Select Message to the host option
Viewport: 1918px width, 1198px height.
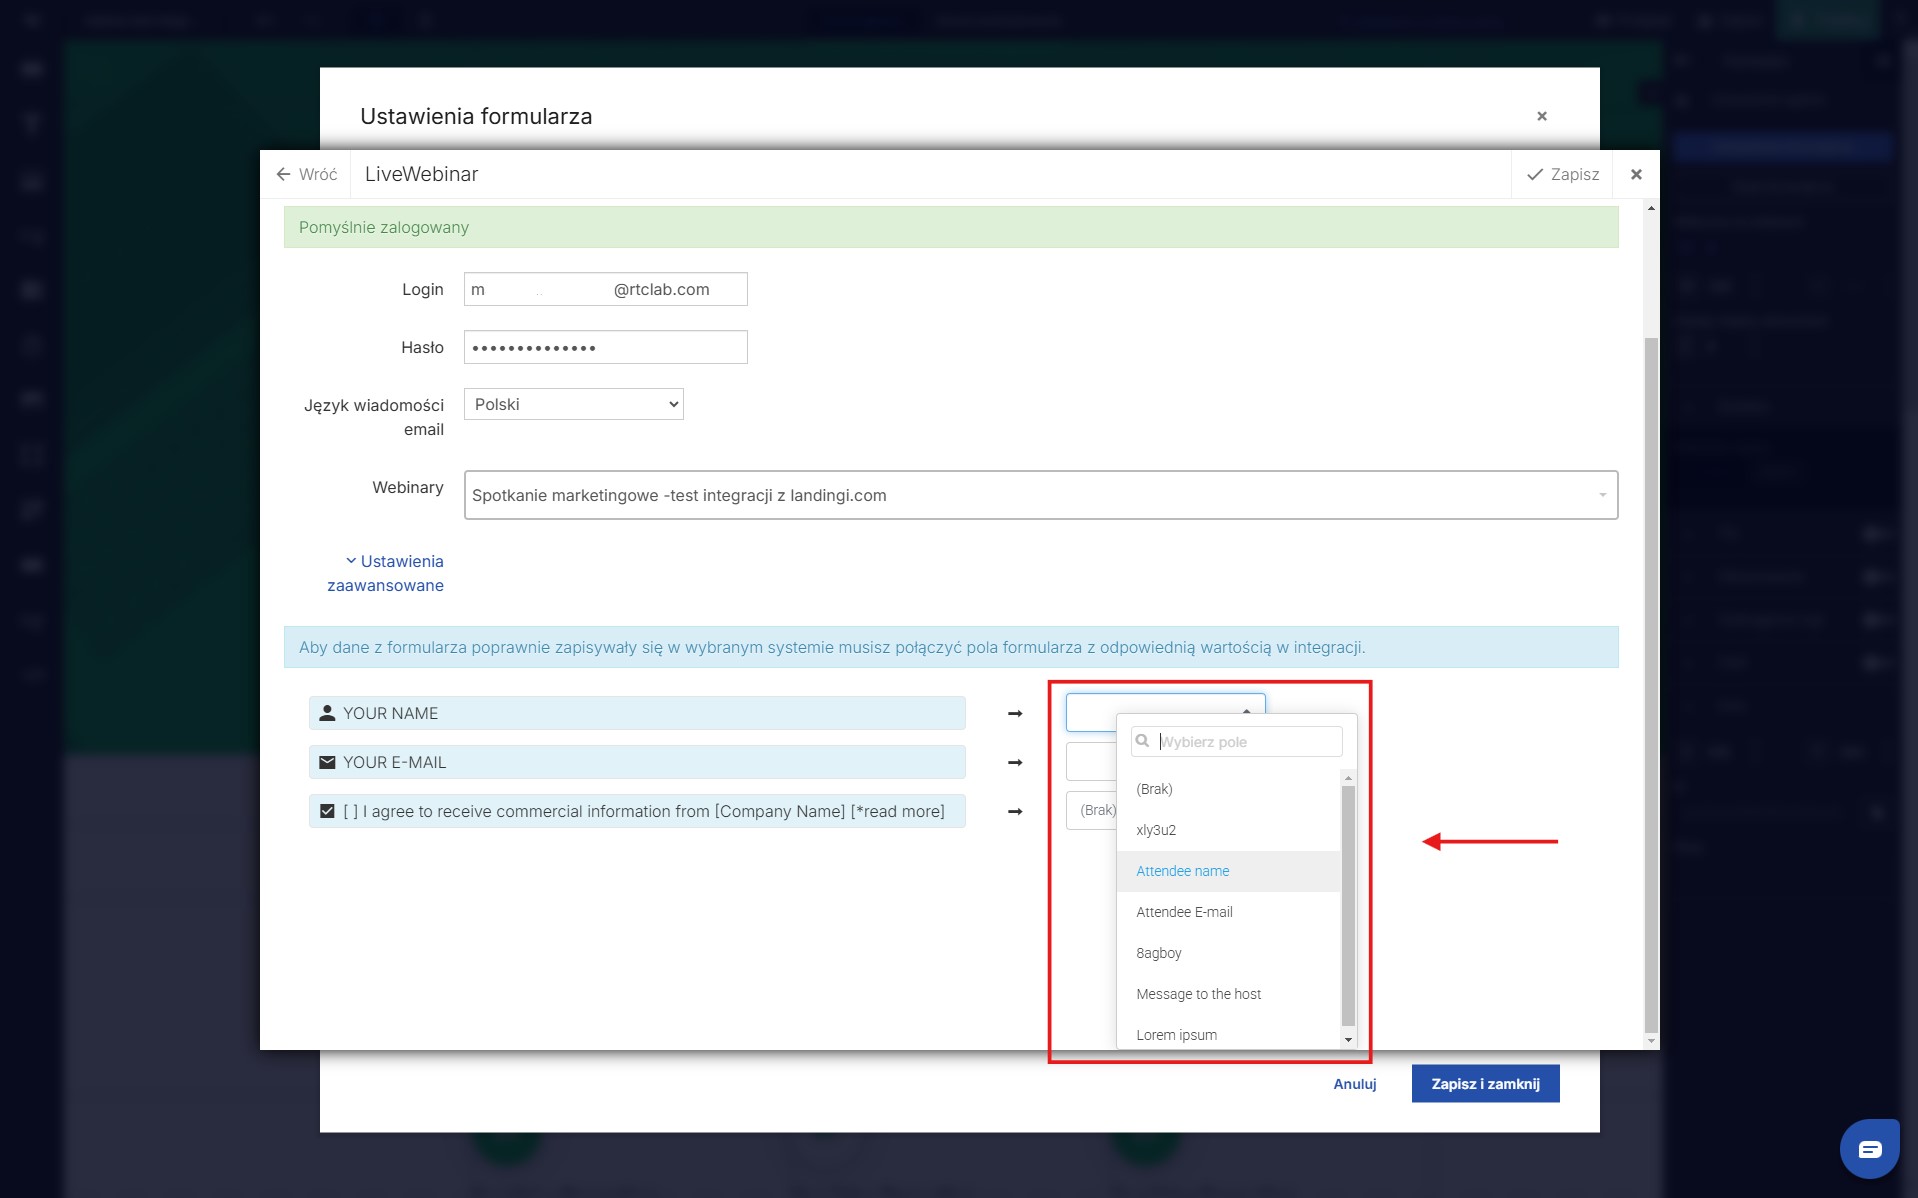pos(1198,994)
